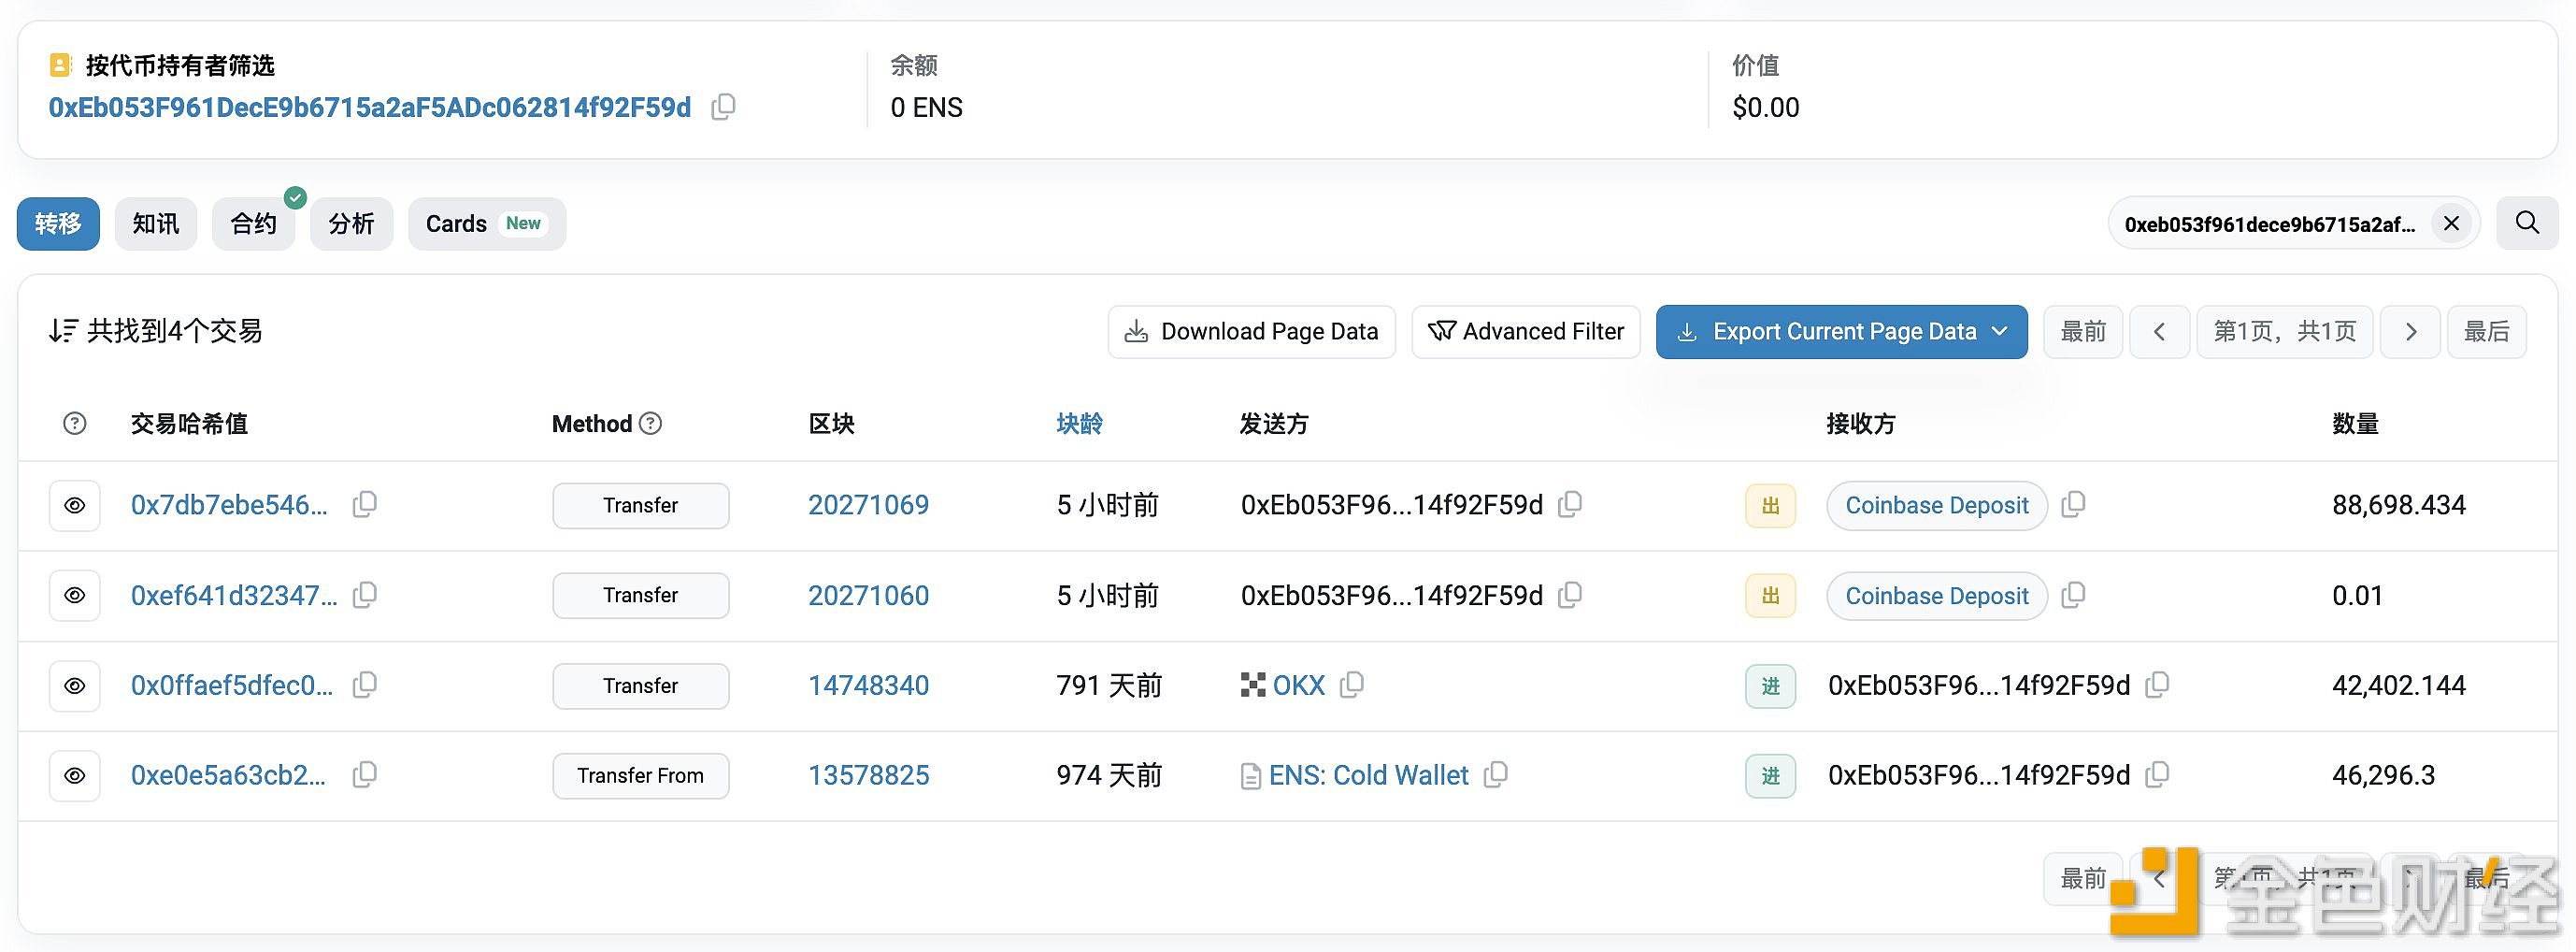Copy receiver address in 42,402.144 row

[2158, 684]
